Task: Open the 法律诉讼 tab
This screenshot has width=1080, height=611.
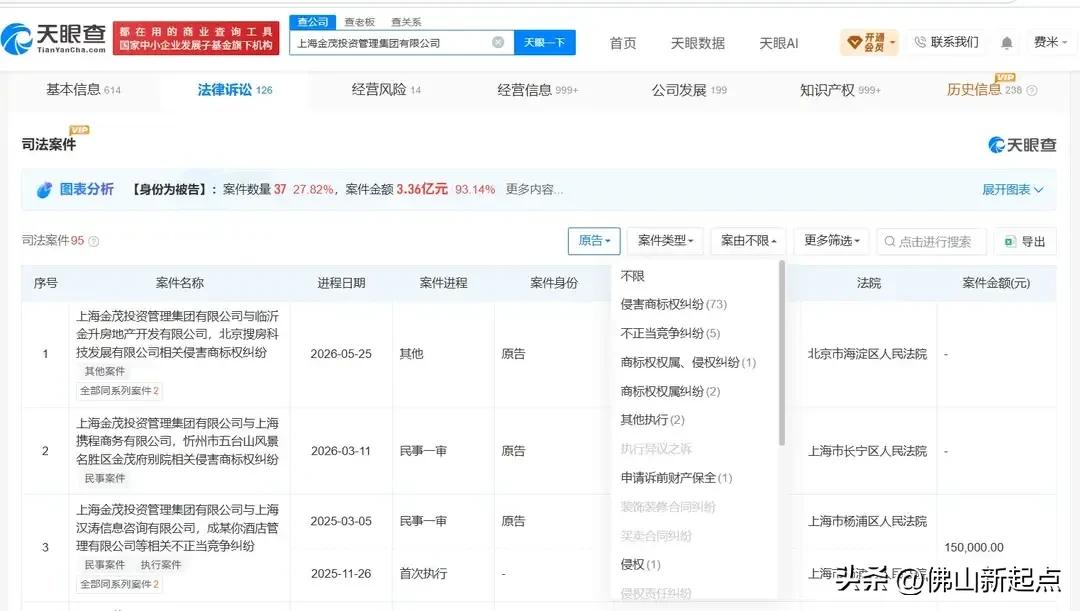Action: pyautogui.click(x=235, y=90)
